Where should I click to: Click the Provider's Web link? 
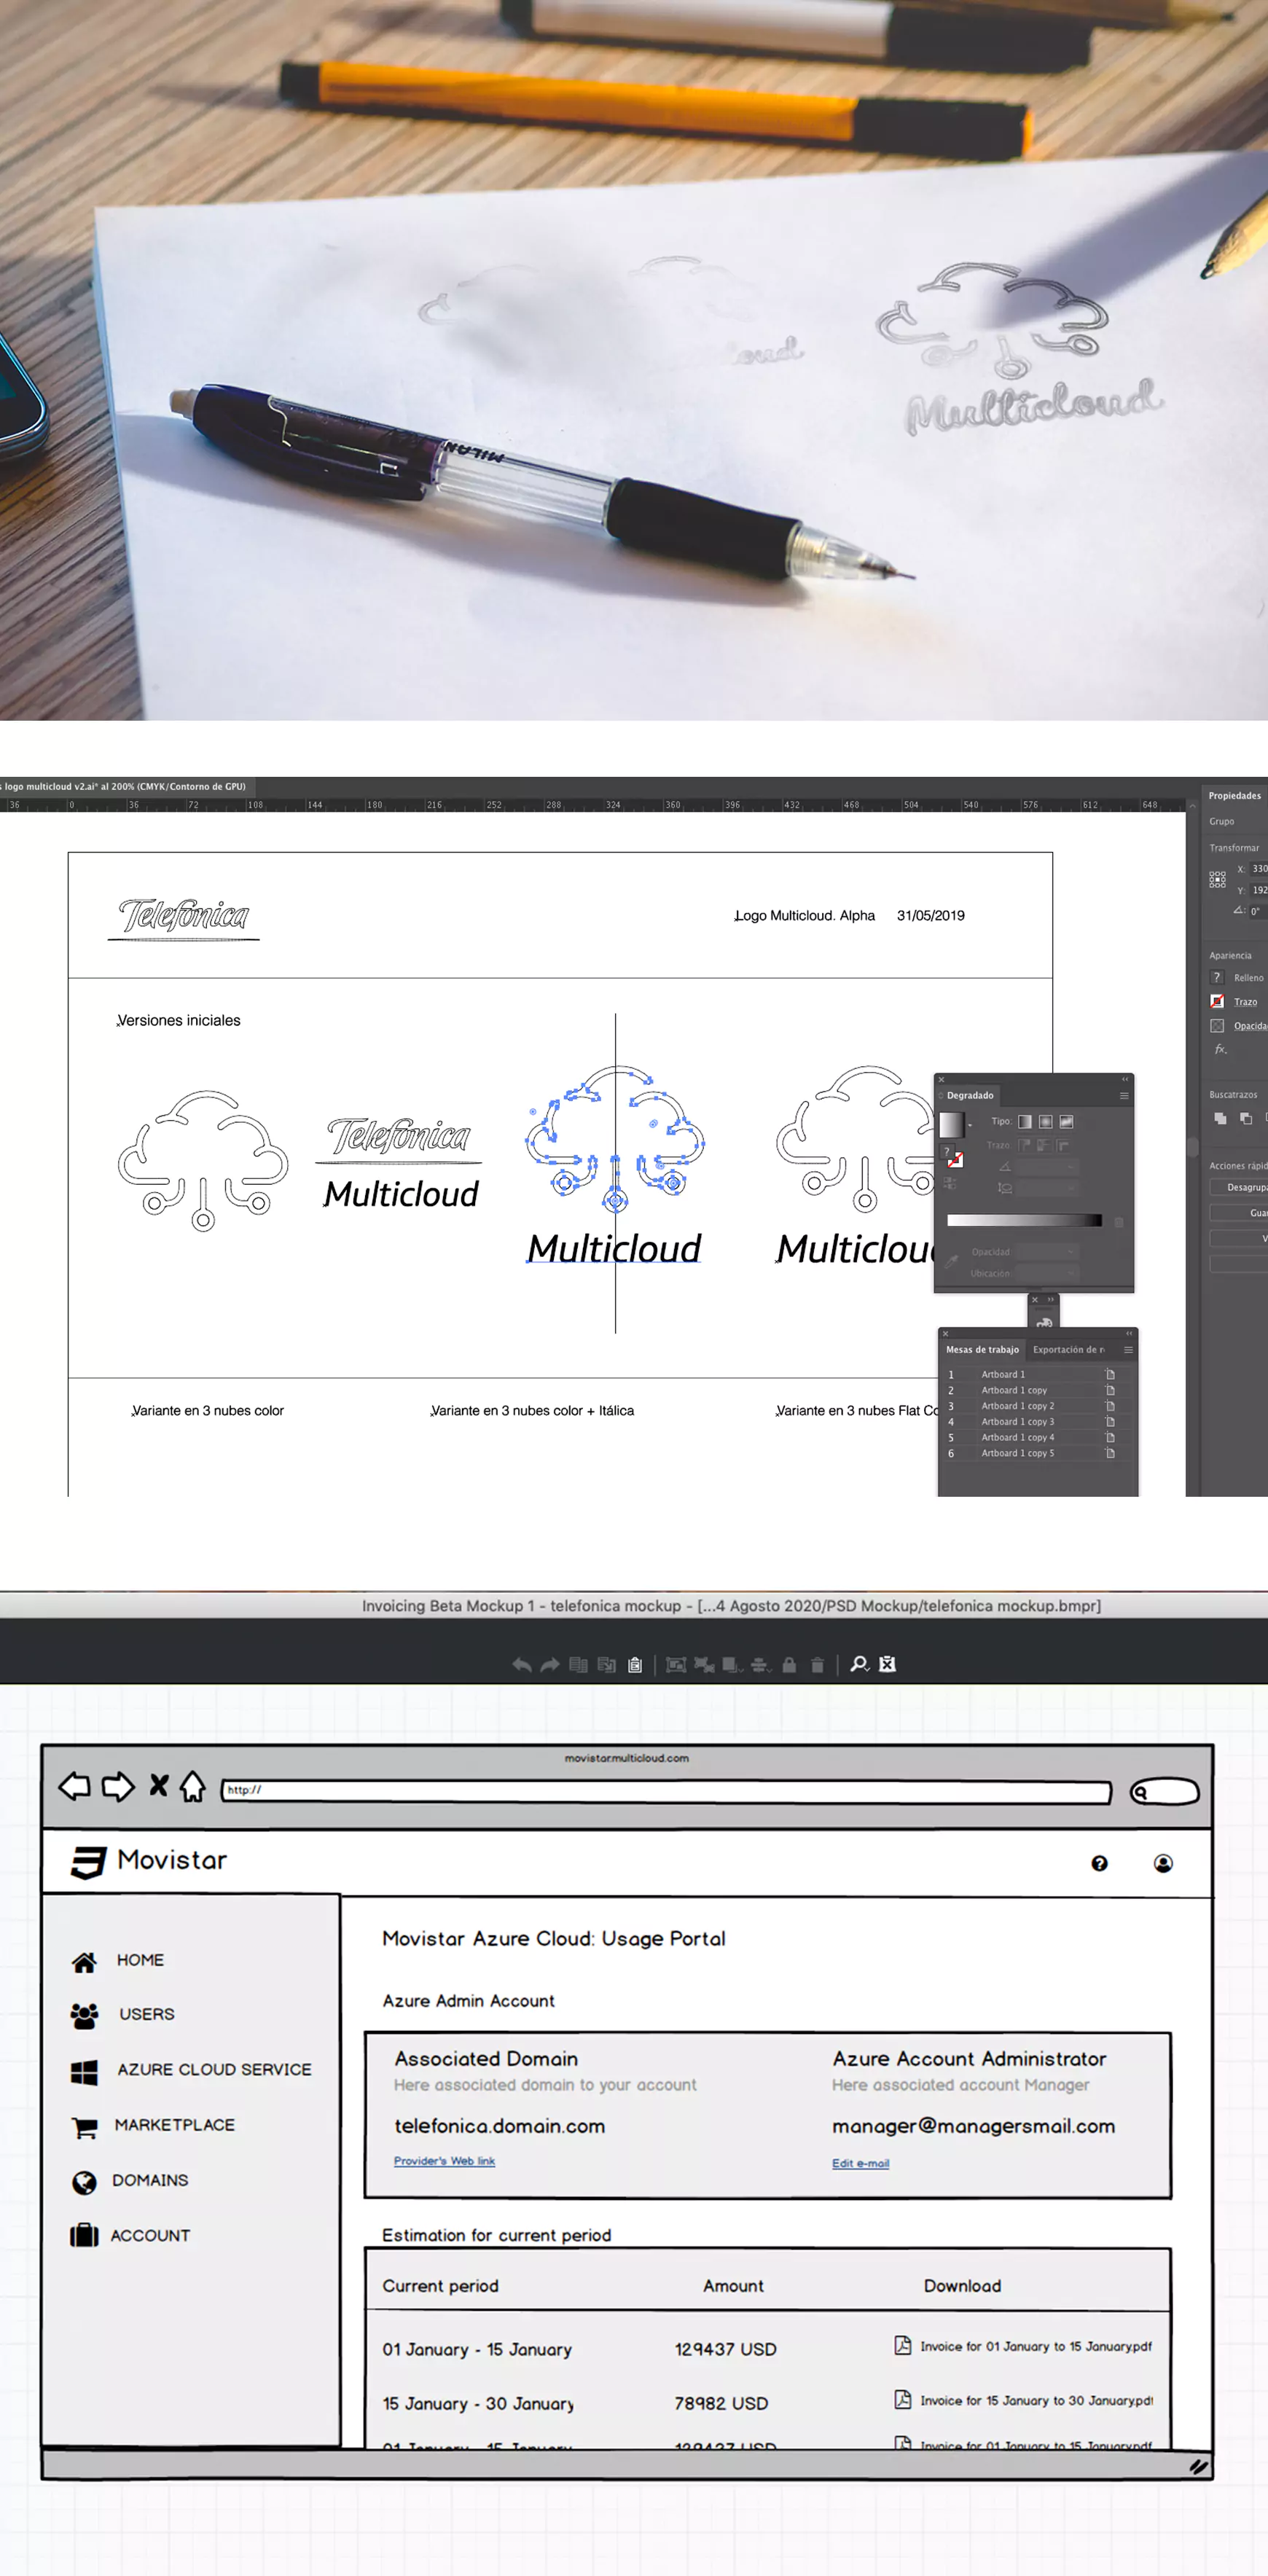(x=444, y=2161)
